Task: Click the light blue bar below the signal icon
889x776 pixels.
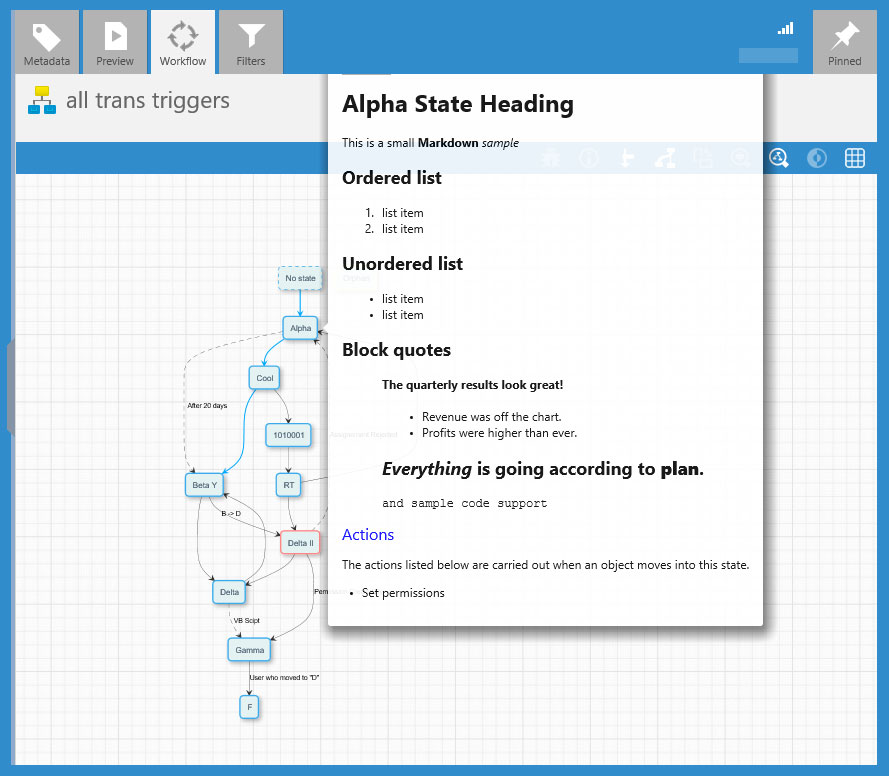Action: coord(768,55)
